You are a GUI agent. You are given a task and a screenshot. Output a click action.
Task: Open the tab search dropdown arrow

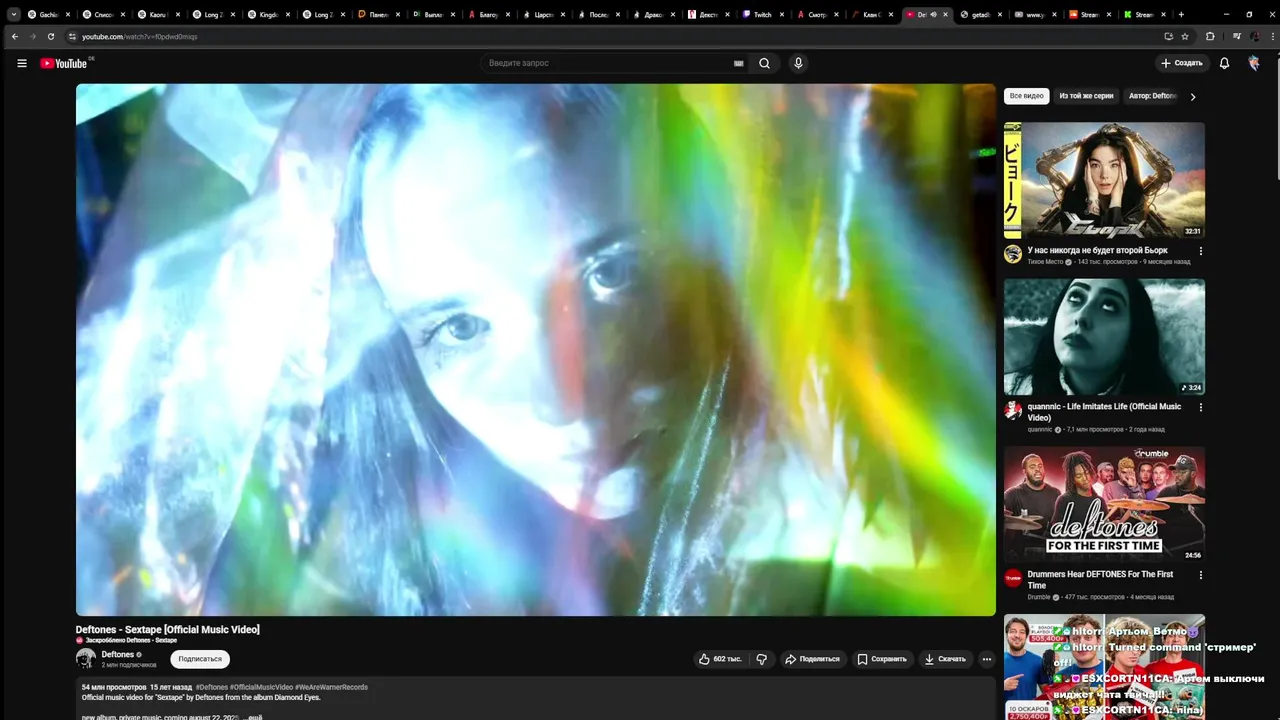14,14
